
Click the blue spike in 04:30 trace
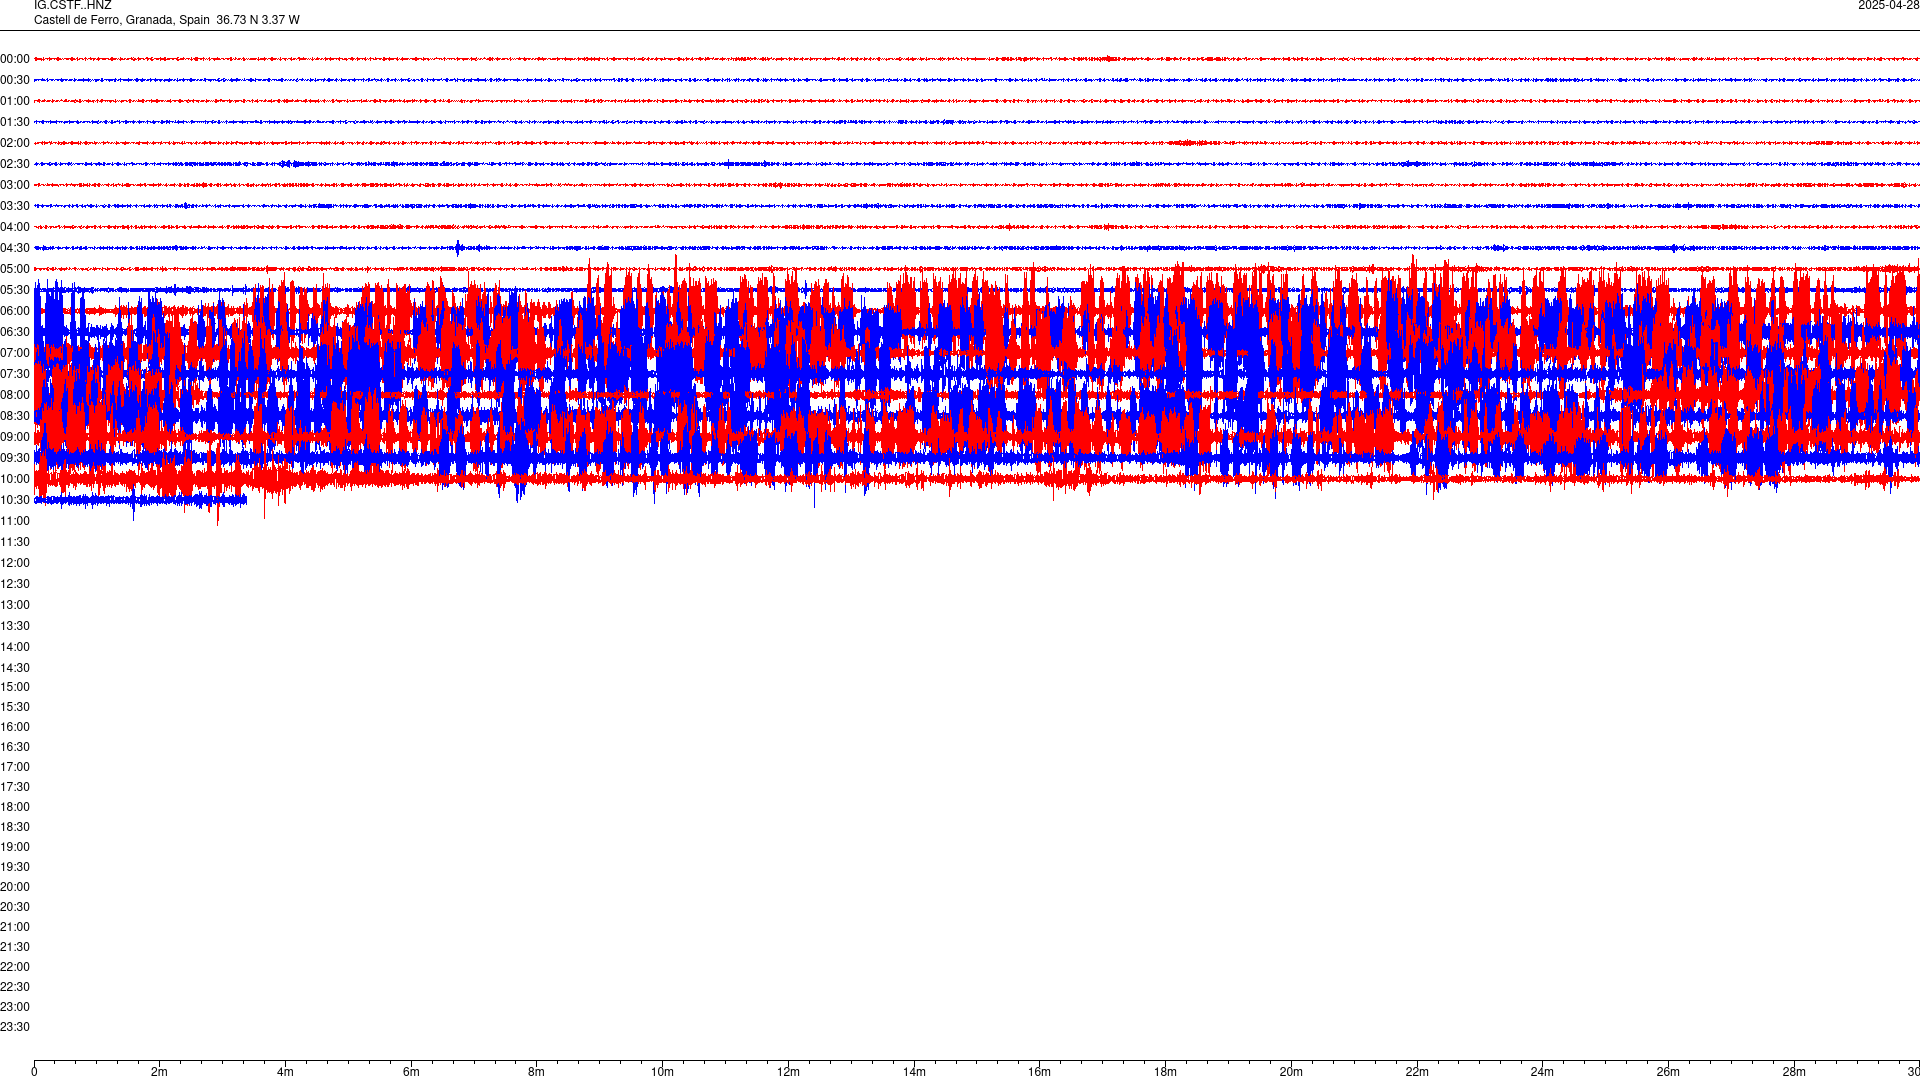[458, 248]
